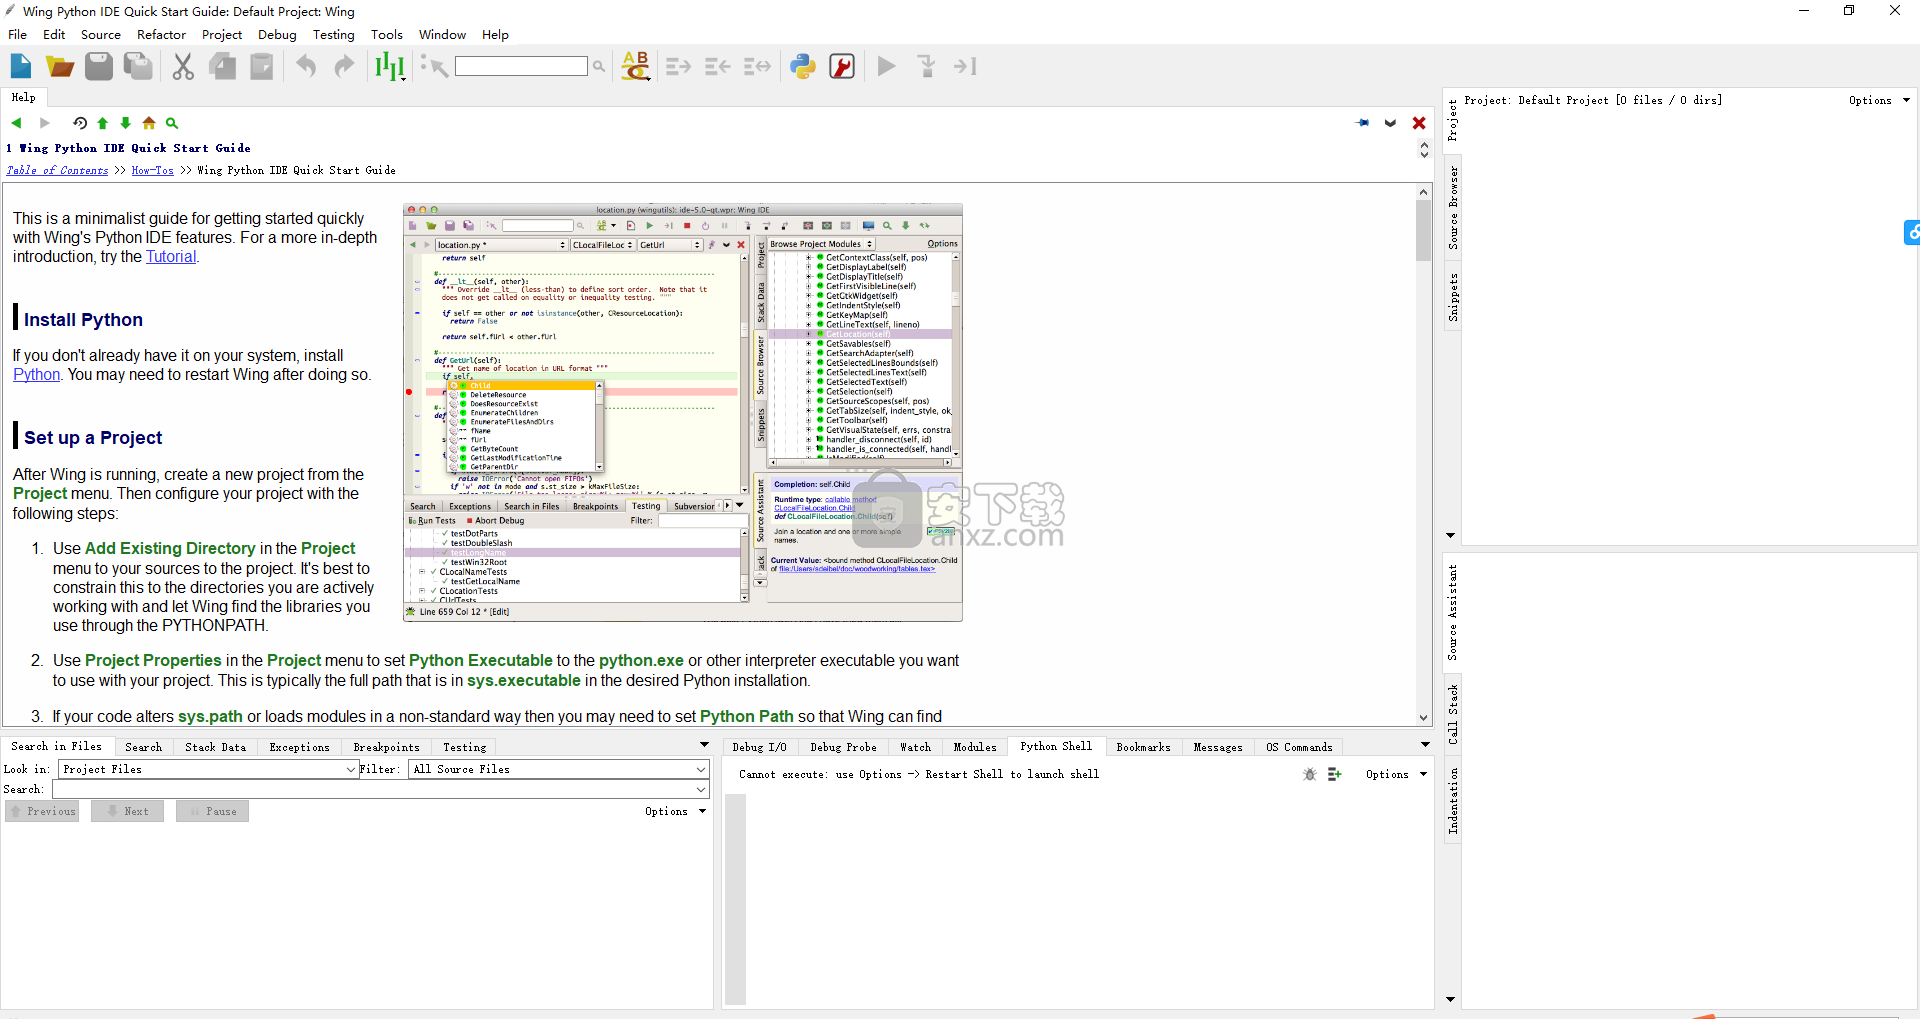
Task: Open the red wrench PDF tool icon
Action: (842, 66)
